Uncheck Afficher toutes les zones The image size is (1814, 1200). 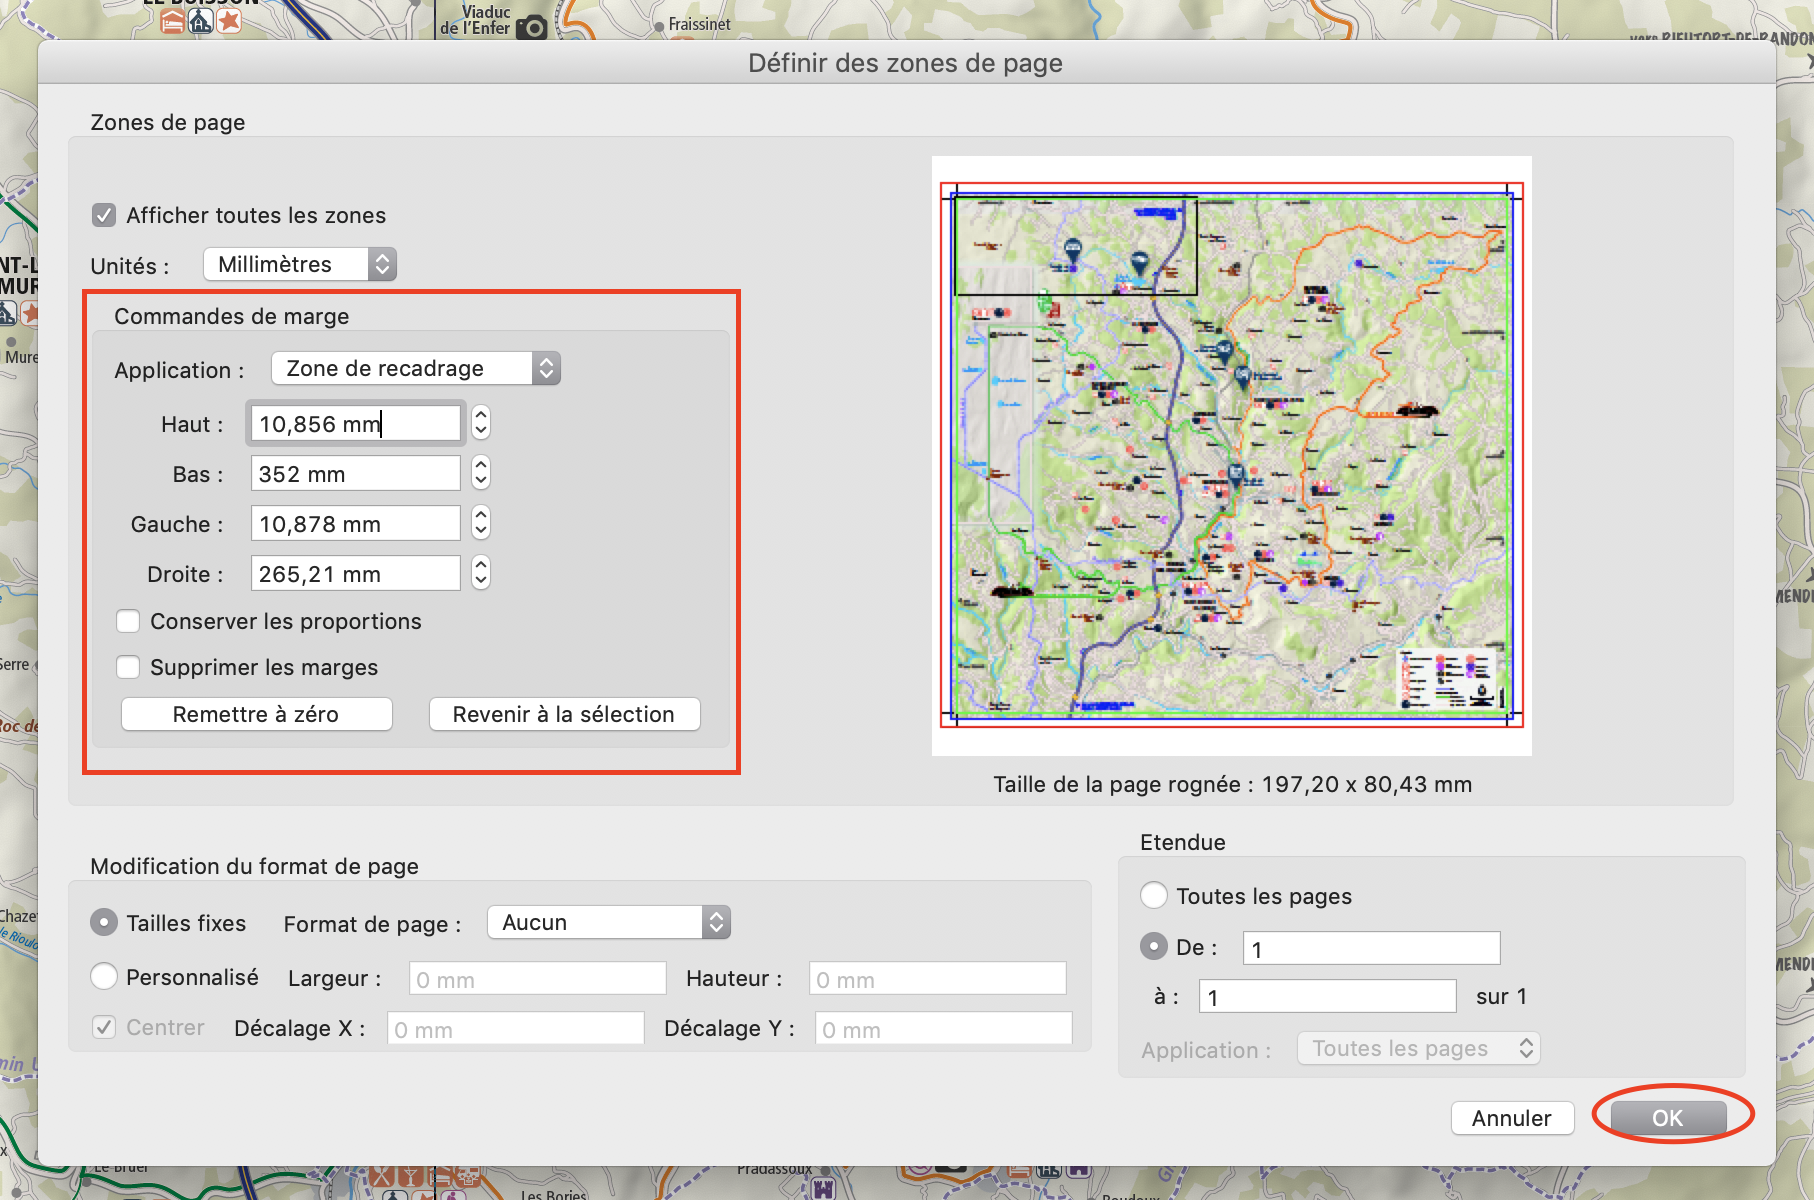pyautogui.click(x=104, y=215)
